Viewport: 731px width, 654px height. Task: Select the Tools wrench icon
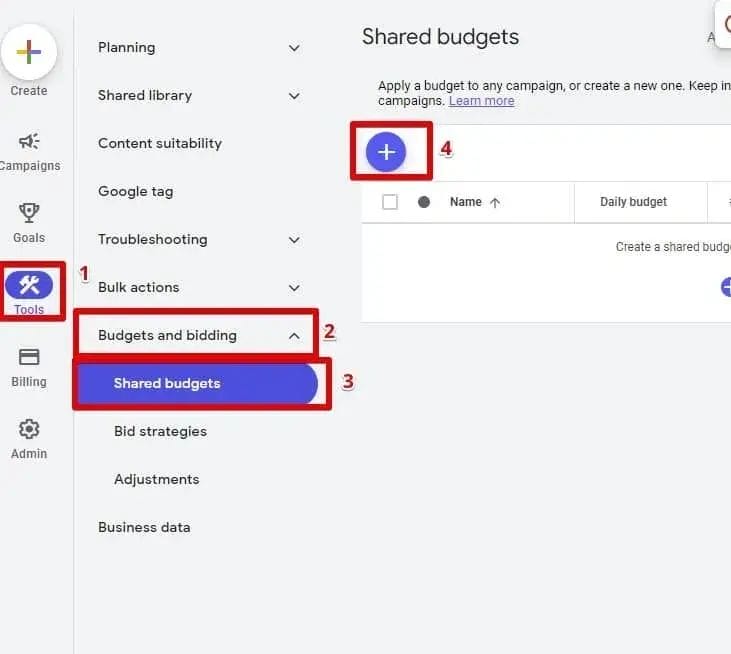tap(29, 285)
